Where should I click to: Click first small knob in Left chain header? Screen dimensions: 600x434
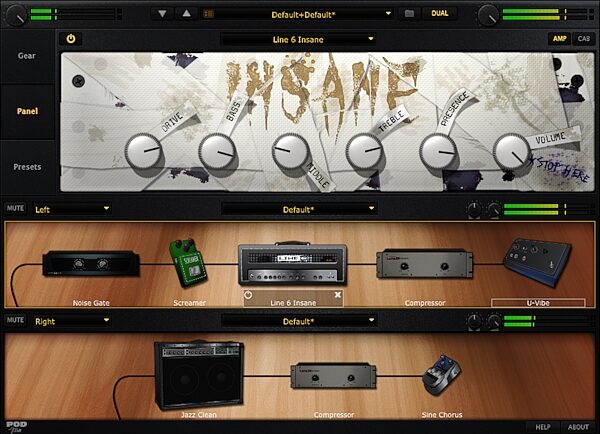[474, 209]
